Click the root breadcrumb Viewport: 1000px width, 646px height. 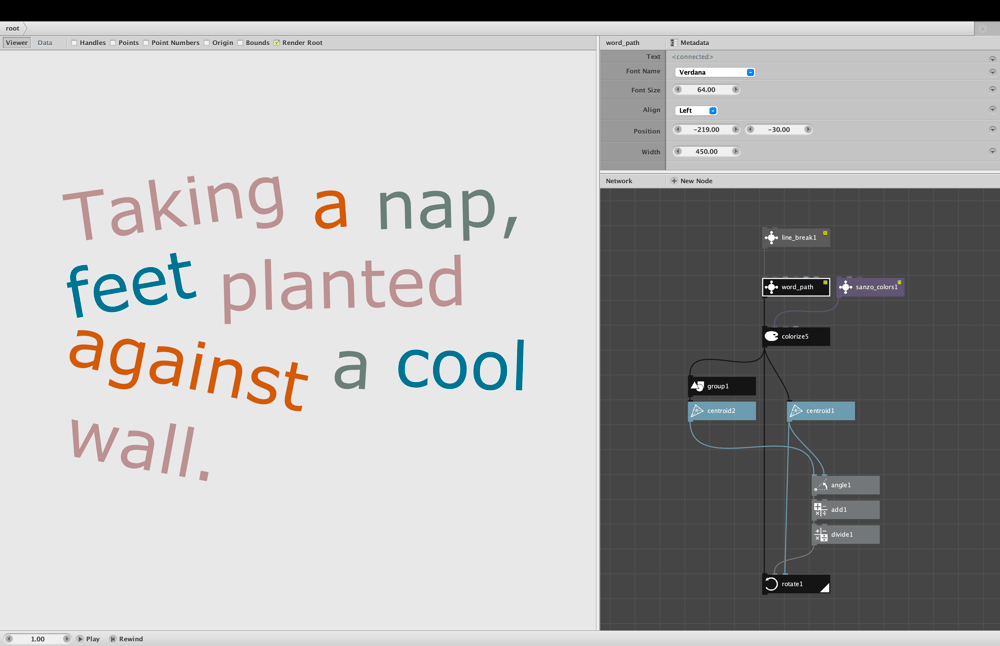[12, 28]
